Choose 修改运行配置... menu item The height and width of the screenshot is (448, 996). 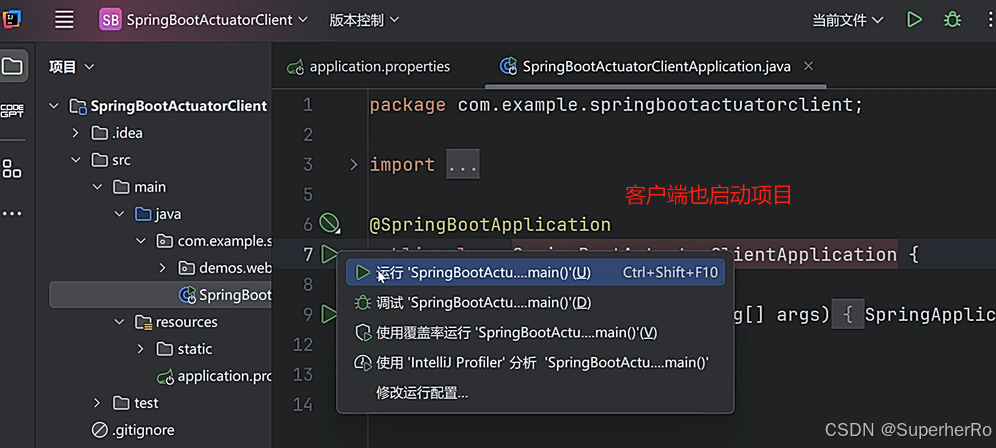tap(535, 393)
